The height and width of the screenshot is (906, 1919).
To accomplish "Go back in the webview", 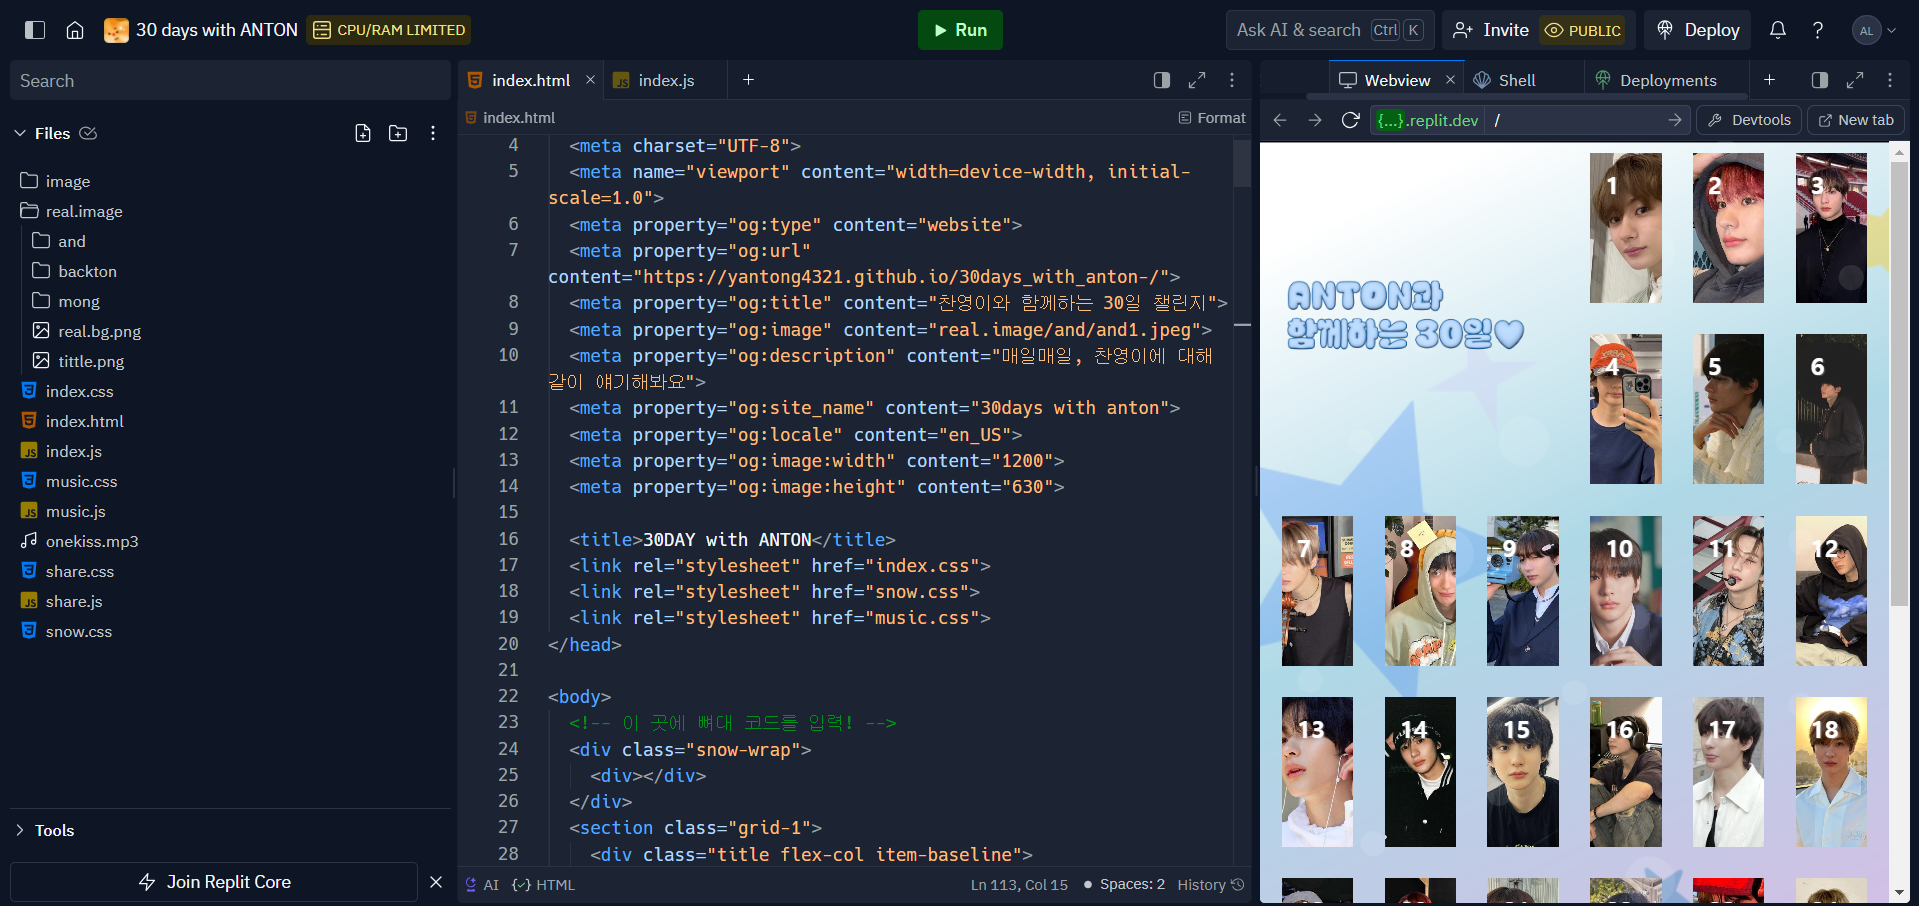I will [1280, 120].
